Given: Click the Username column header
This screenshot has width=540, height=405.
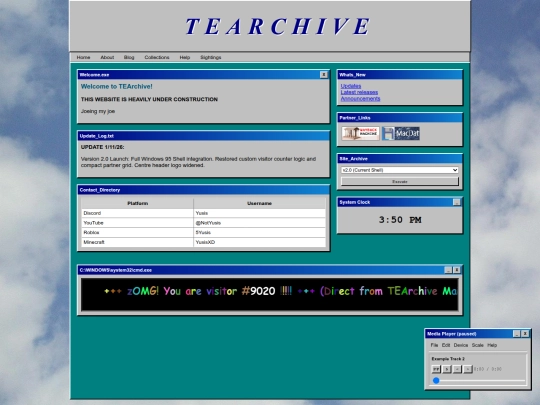Looking at the screenshot, I should (259, 203).
